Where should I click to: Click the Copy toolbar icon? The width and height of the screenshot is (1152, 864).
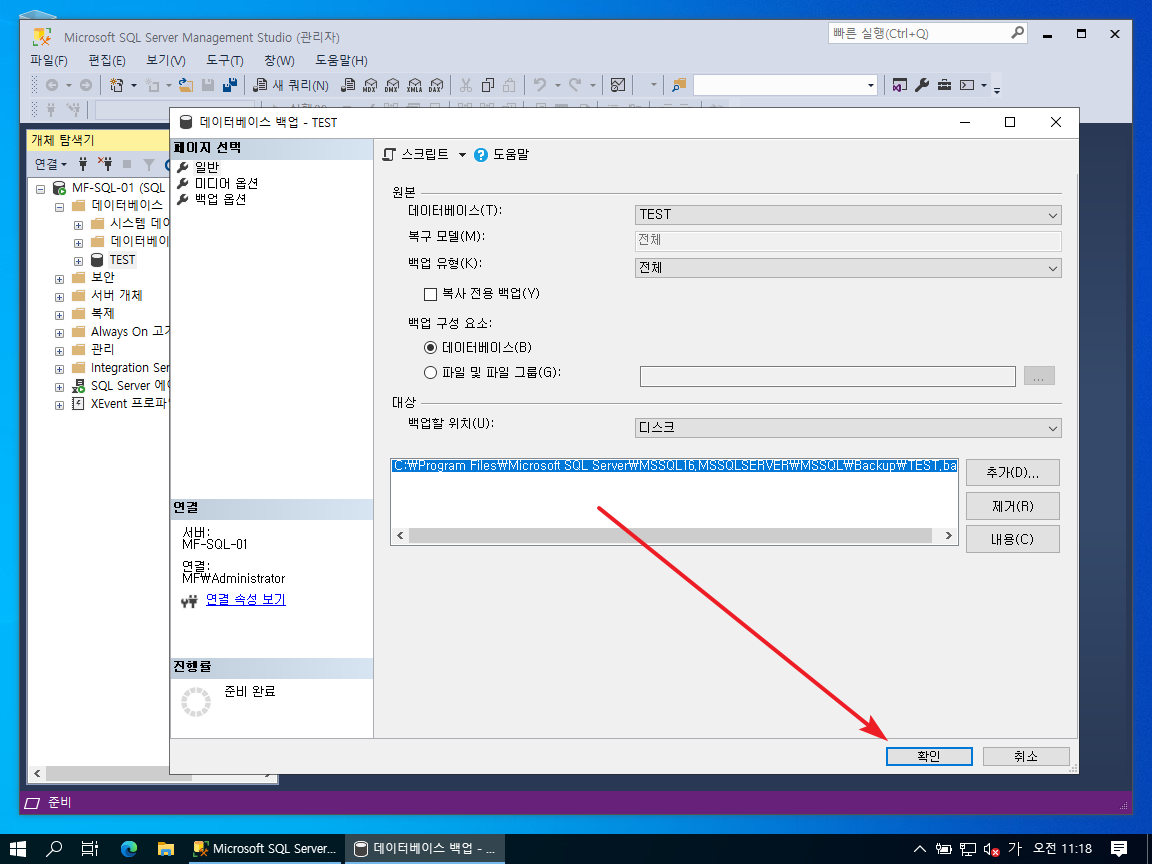[487, 85]
